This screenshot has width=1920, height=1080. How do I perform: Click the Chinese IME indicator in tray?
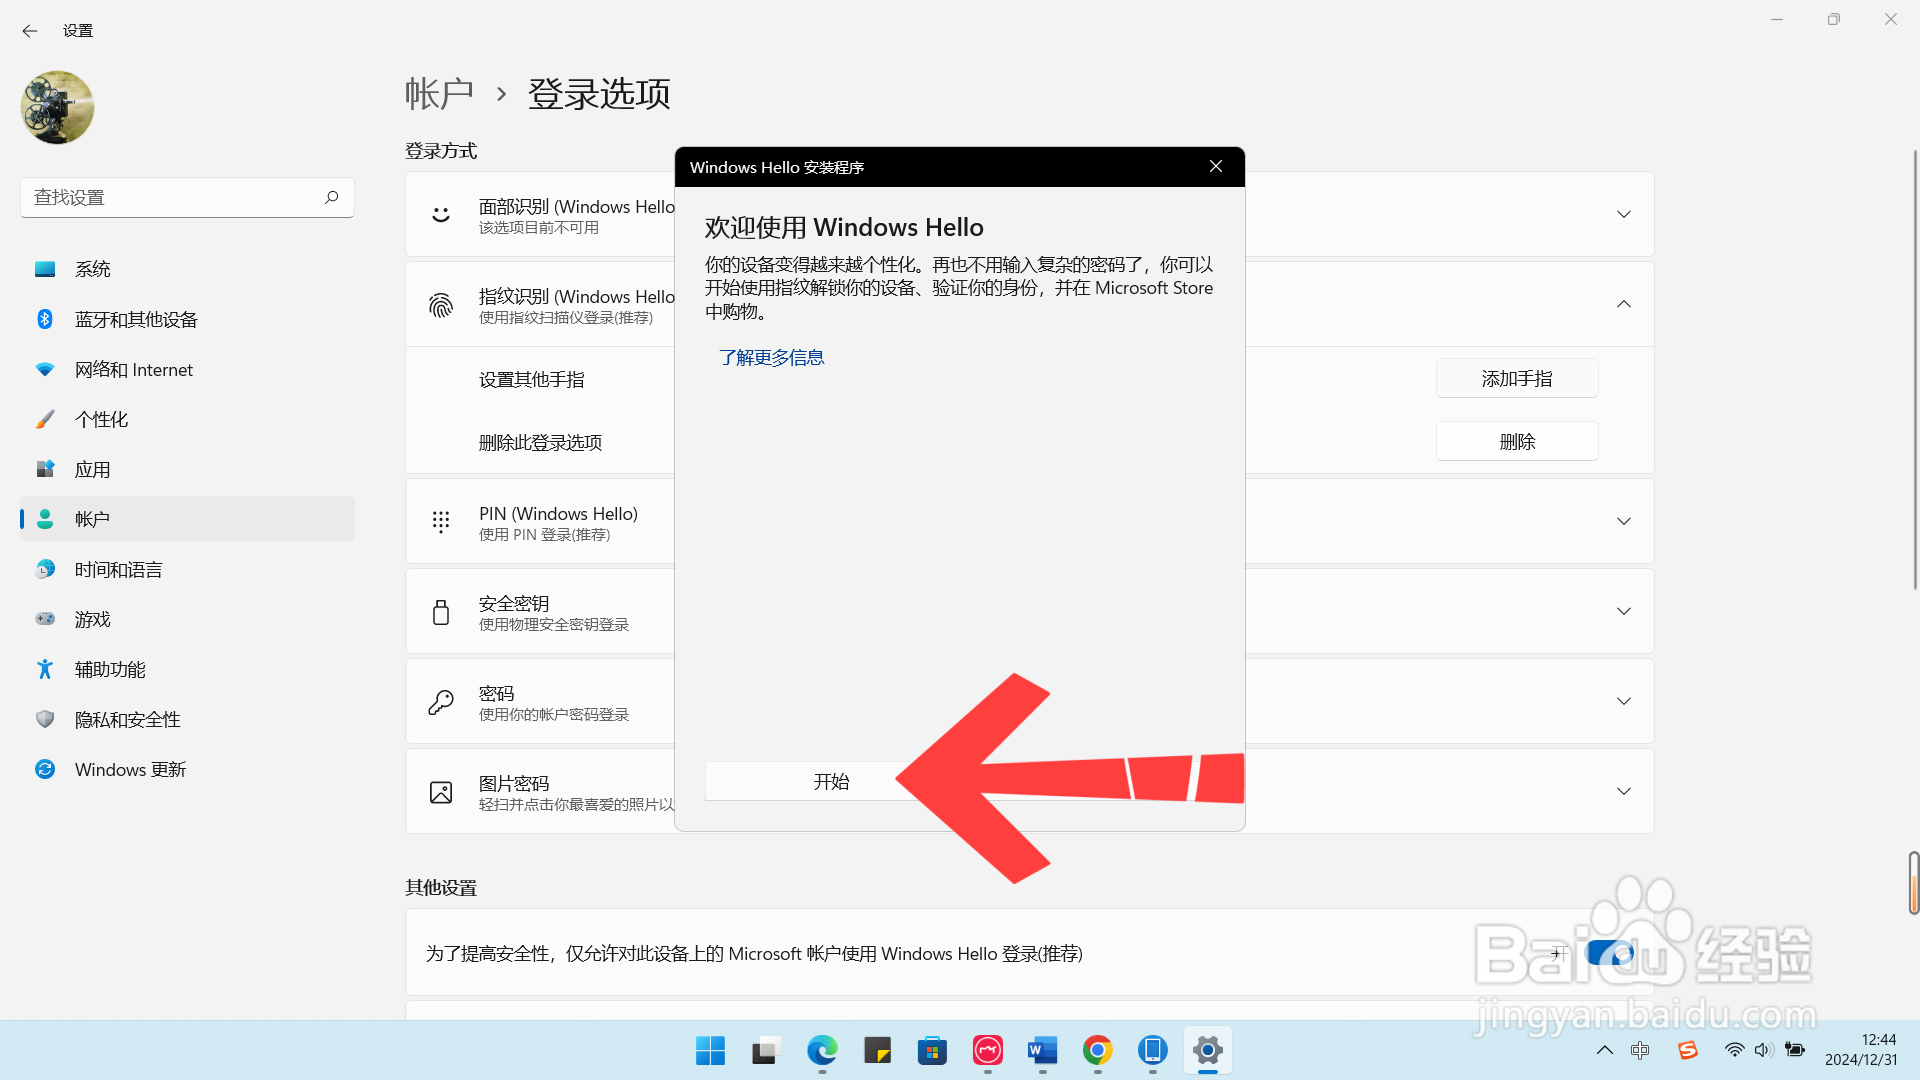[x=1640, y=1050]
